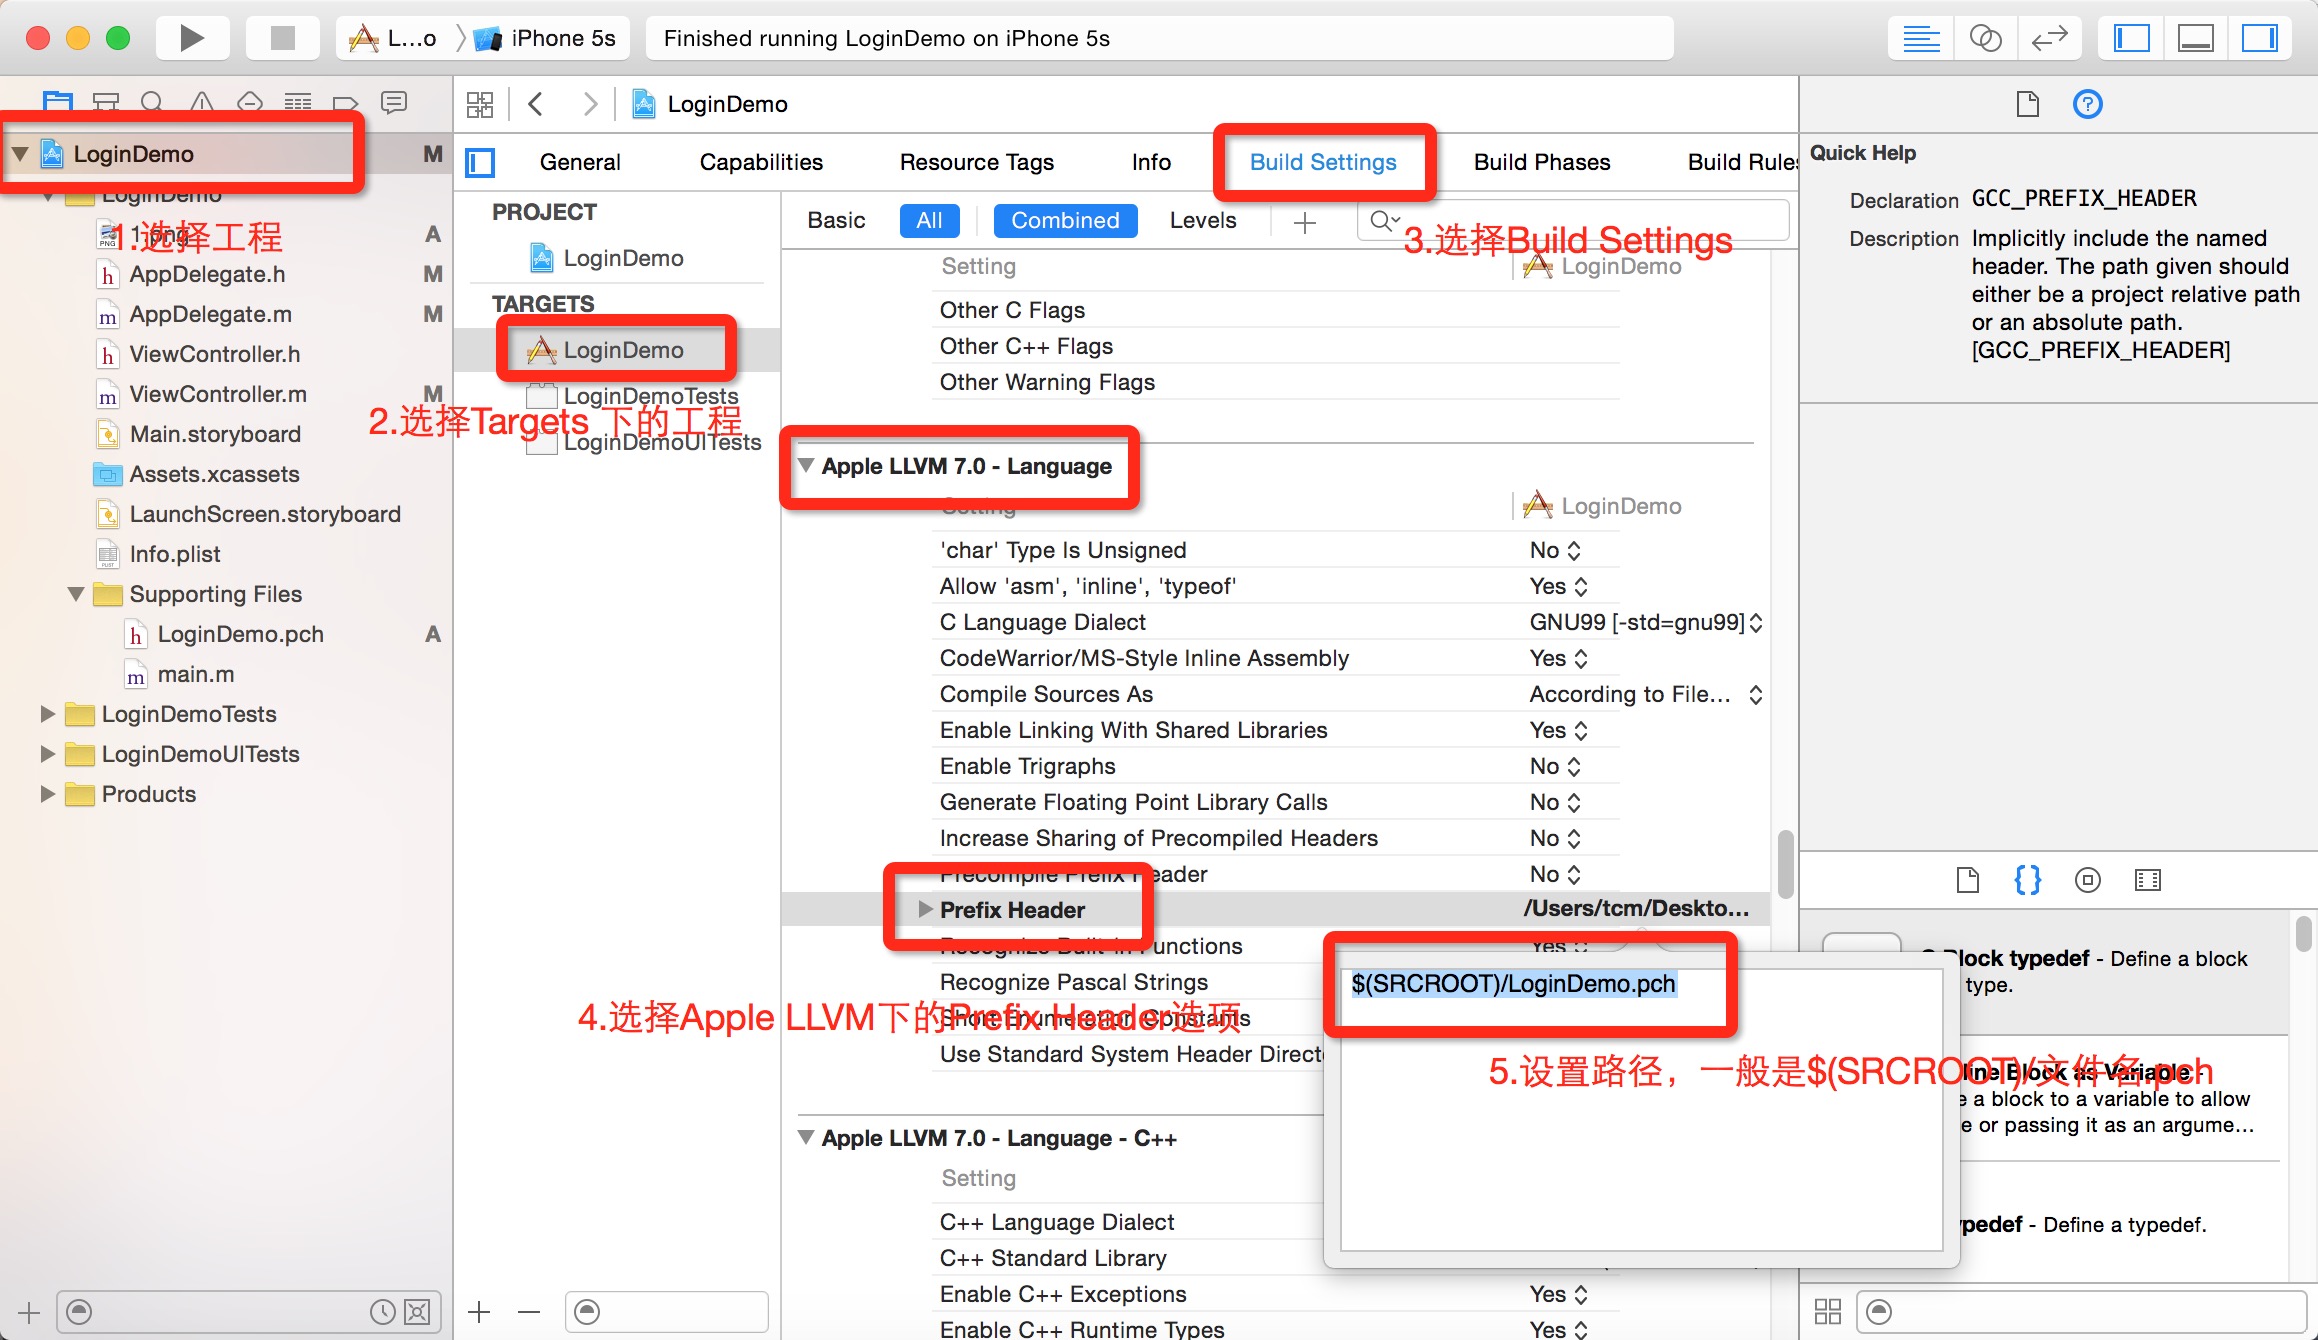The width and height of the screenshot is (2318, 1340).
Task: Switch to the Build Phases tab
Action: (x=1542, y=162)
